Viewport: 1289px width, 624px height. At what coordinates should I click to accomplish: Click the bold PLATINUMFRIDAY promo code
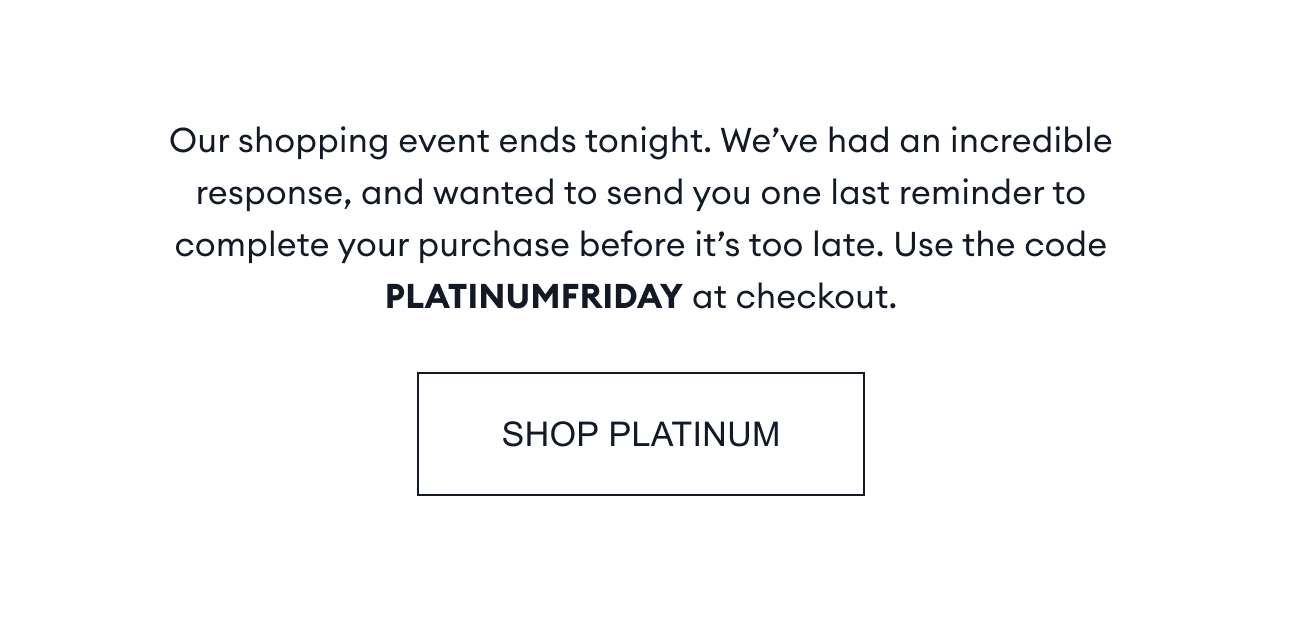(x=533, y=297)
